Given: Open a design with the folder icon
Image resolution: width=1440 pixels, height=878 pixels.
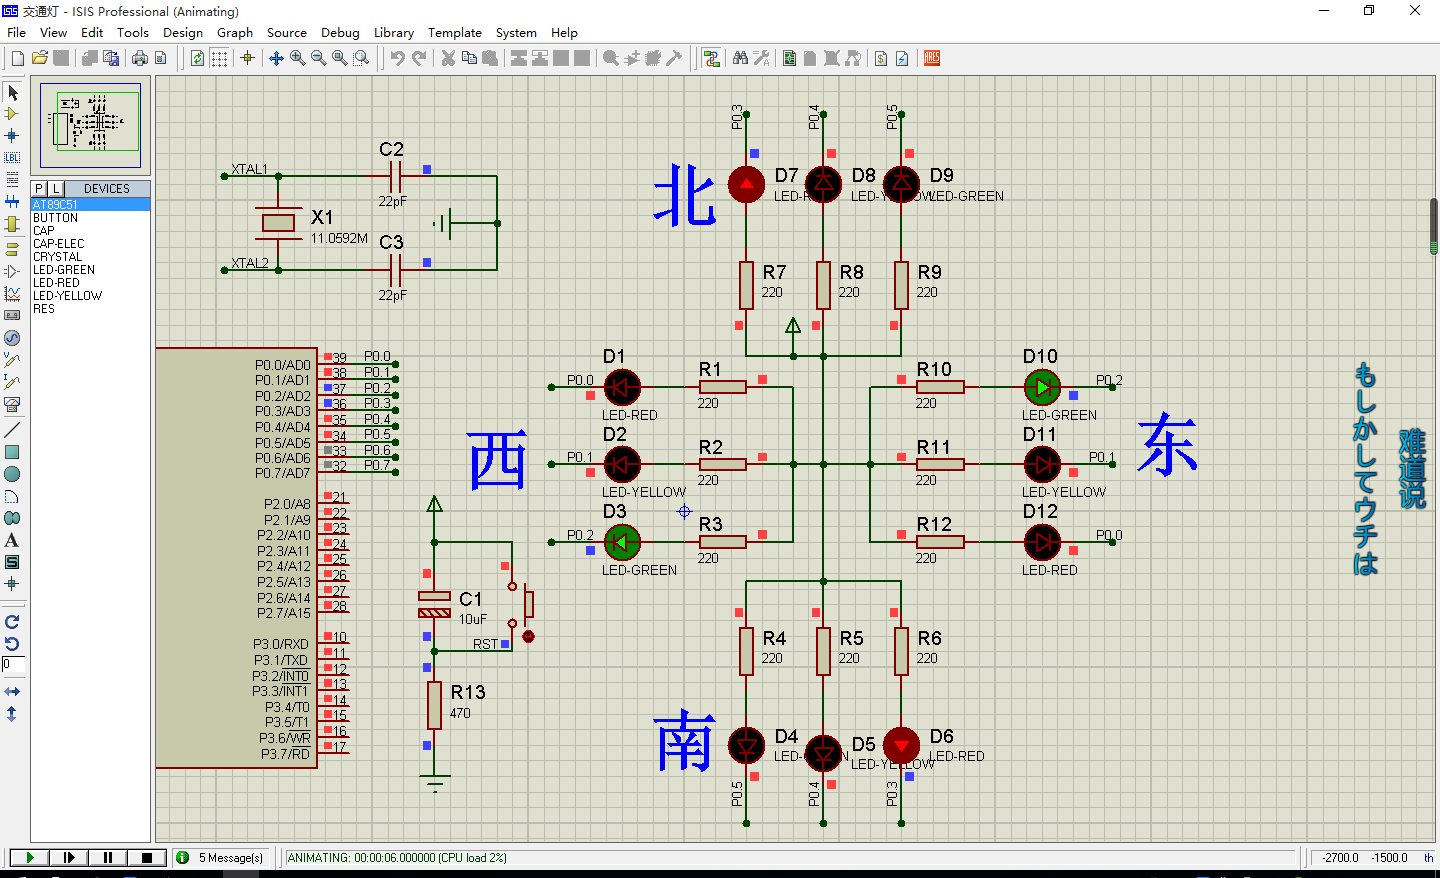Looking at the screenshot, I should [x=40, y=58].
